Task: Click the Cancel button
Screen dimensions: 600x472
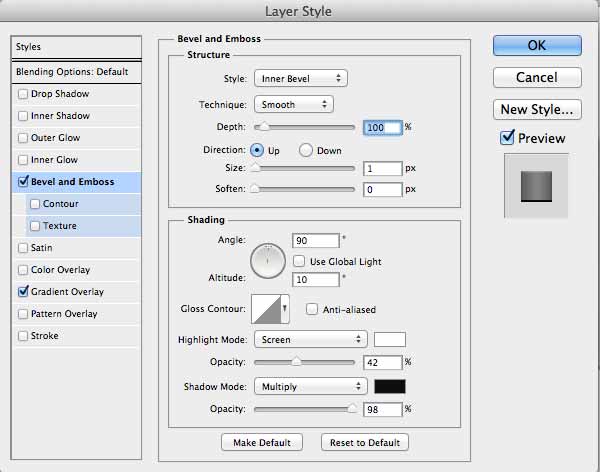Action: pos(537,78)
